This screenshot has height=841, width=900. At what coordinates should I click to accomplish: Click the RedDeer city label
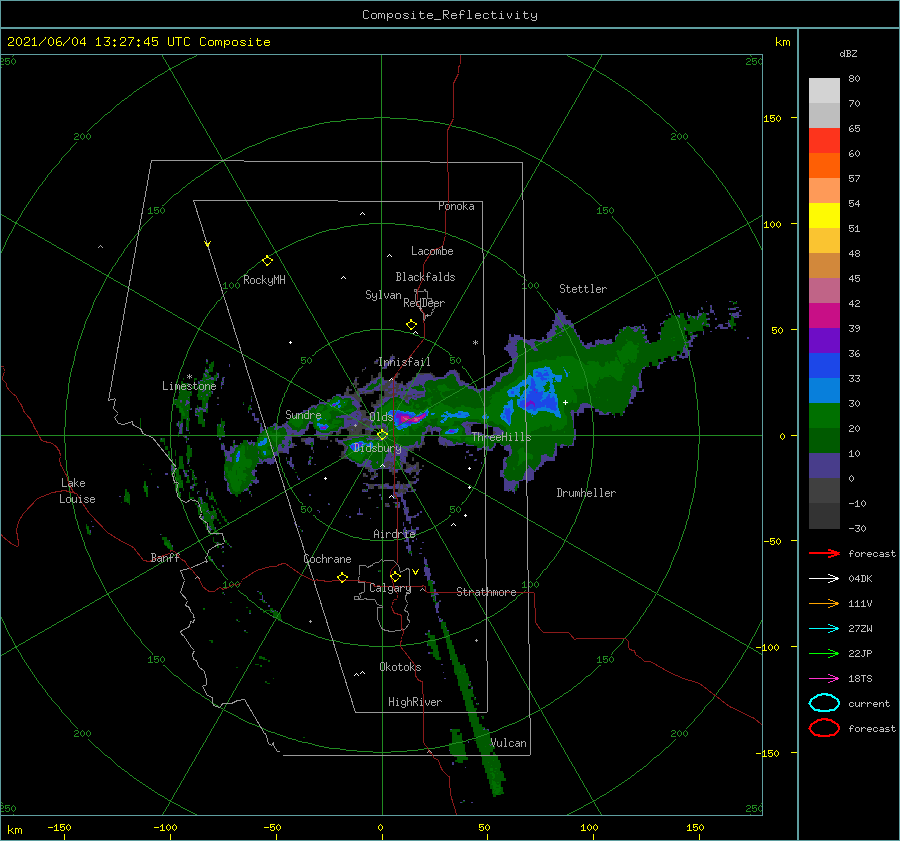coord(424,303)
